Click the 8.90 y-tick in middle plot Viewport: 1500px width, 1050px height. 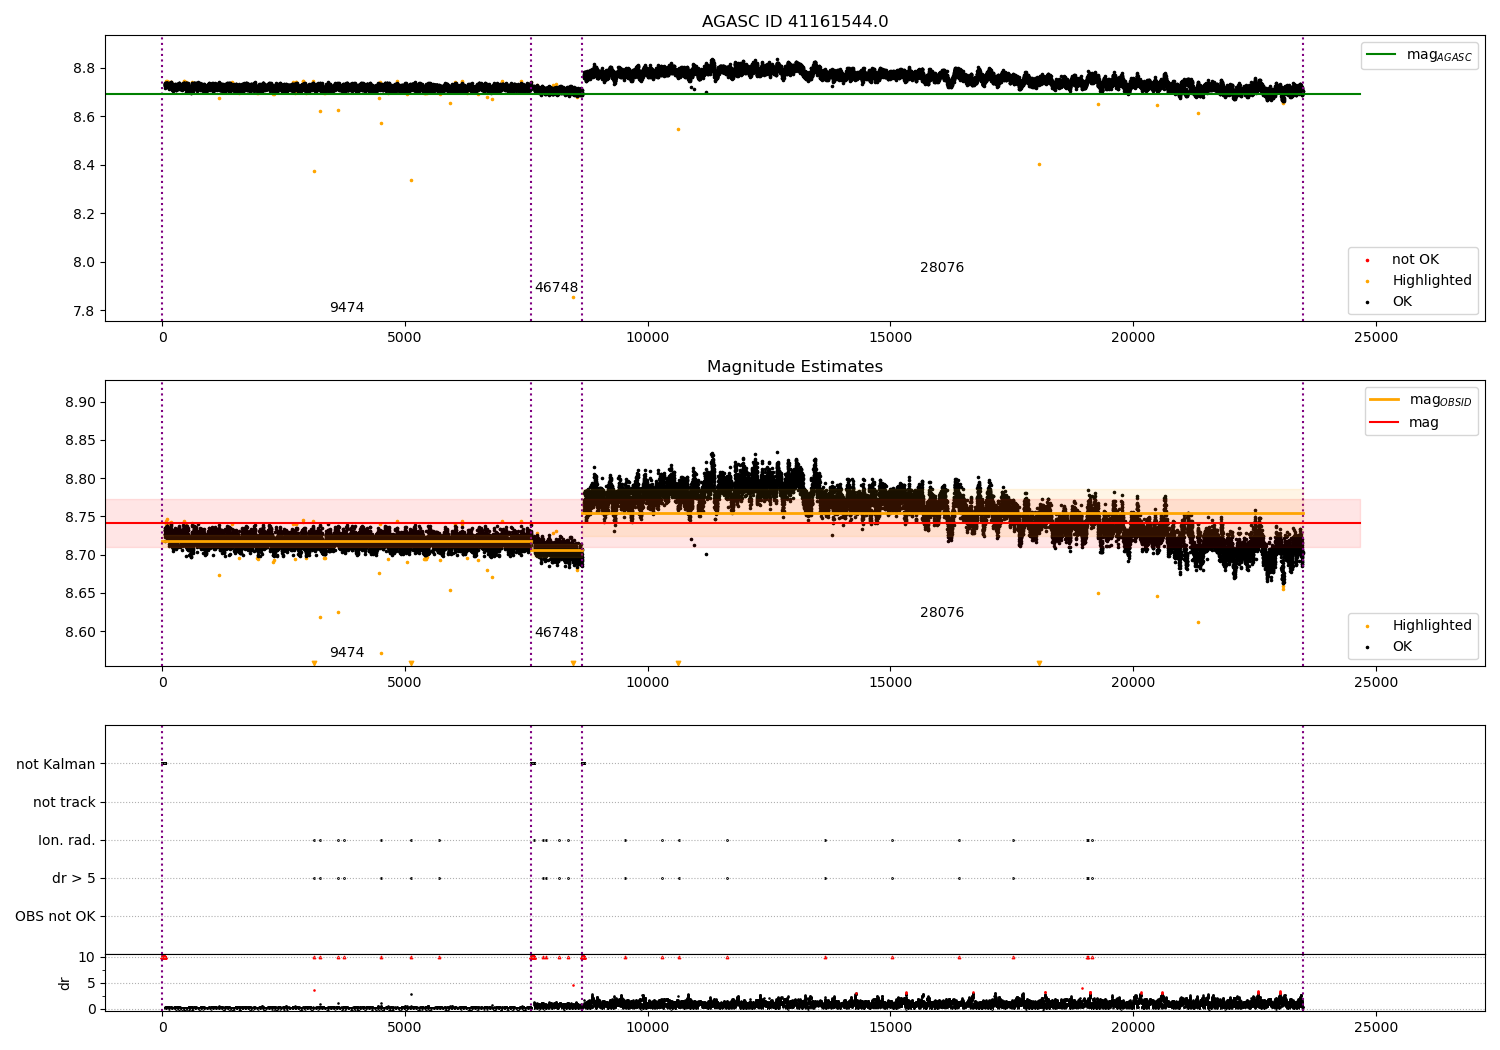(80, 403)
